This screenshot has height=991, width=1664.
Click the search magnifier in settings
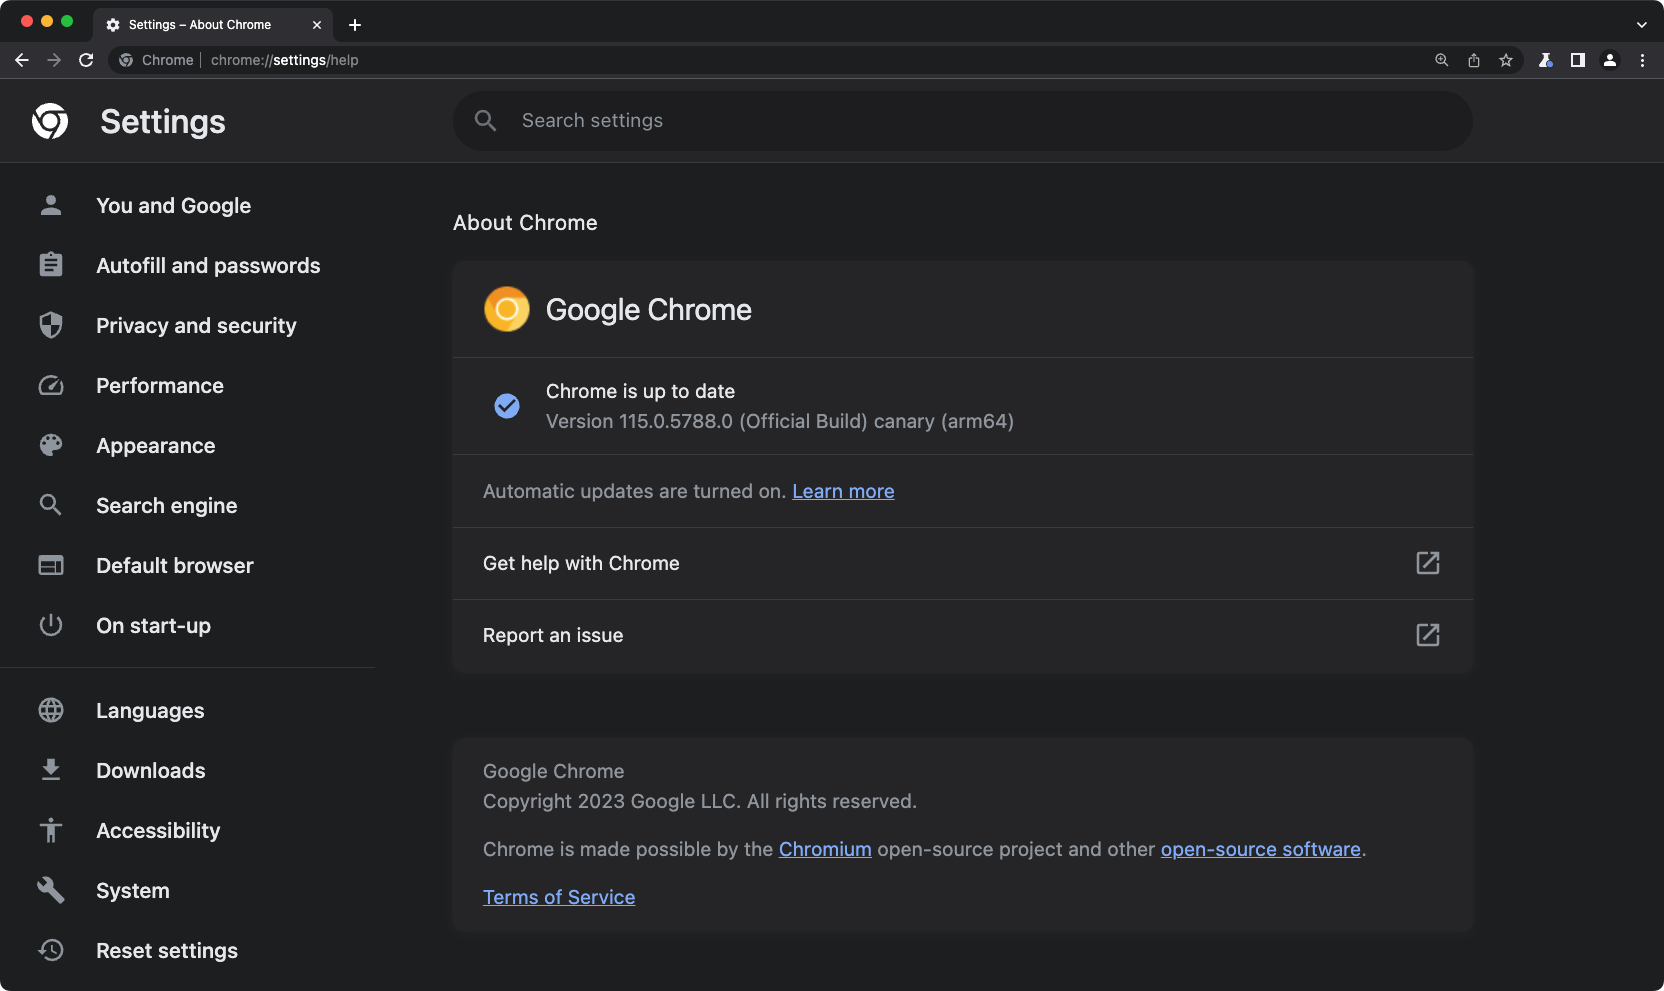coord(486,121)
